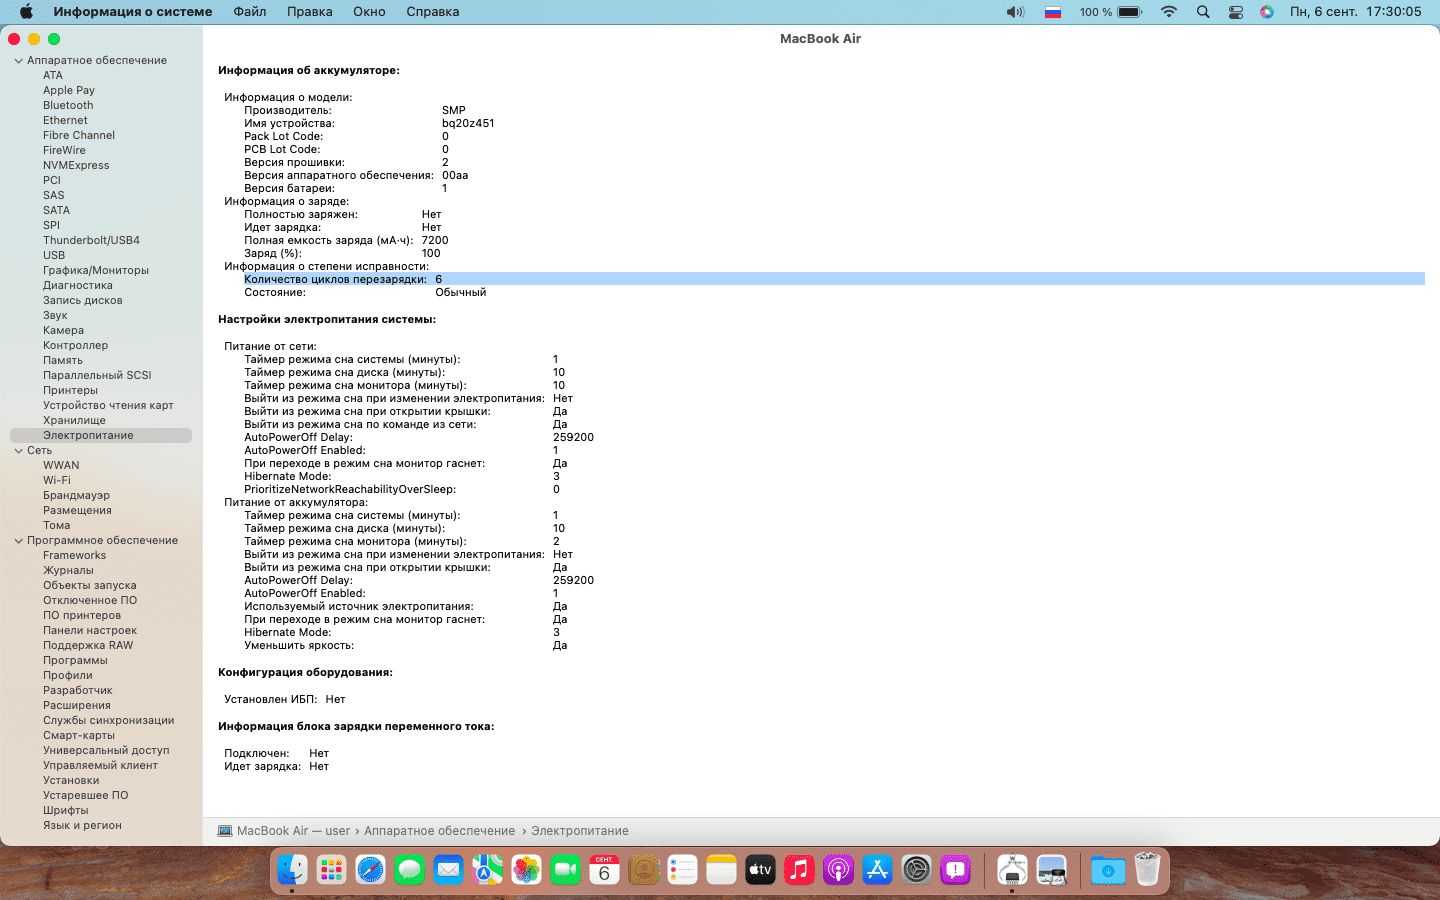Open Messages app in Dock
Viewport: 1440px width, 900px height.
pos(409,870)
